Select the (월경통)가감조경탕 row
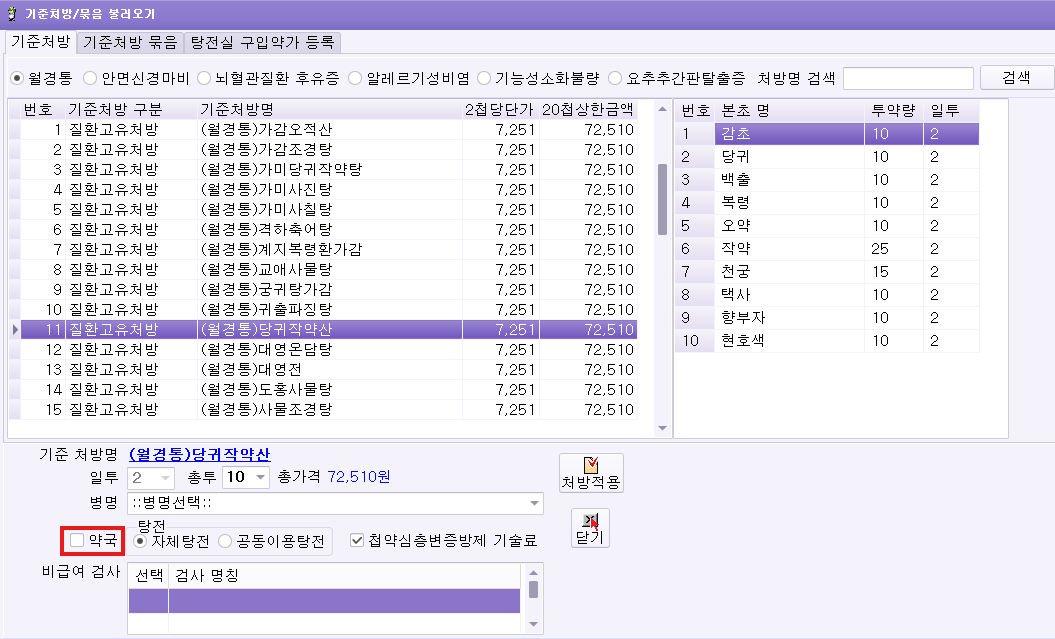Image resolution: width=1055 pixels, height=639 pixels. (x=328, y=149)
